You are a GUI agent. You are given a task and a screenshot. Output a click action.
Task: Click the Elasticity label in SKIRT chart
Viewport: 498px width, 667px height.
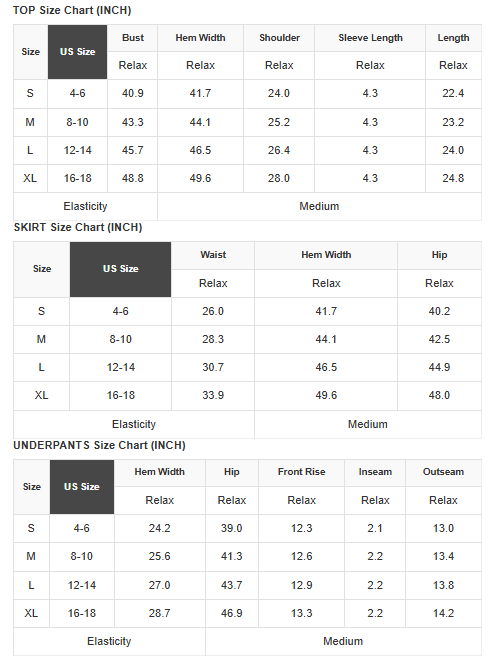click(134, 425)
